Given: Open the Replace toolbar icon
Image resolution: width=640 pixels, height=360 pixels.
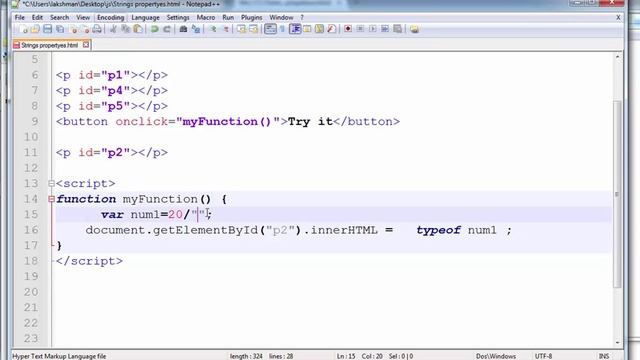Looking at the screenshot, I should click(x=196, y=29).
